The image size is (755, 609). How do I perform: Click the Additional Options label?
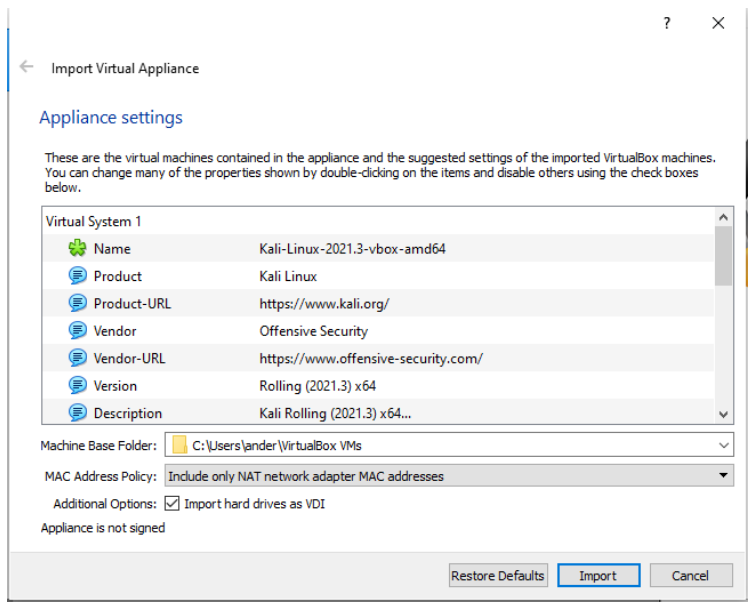[105, 504]
